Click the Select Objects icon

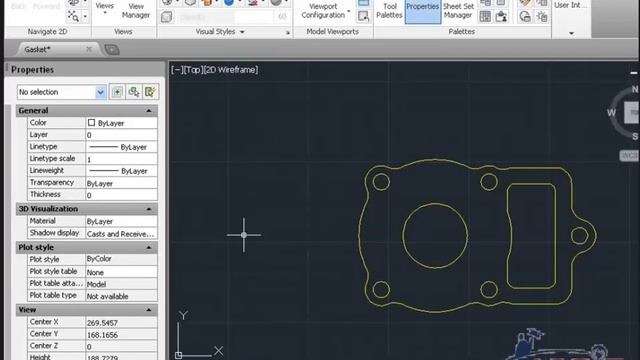click(x=134, y=92)
